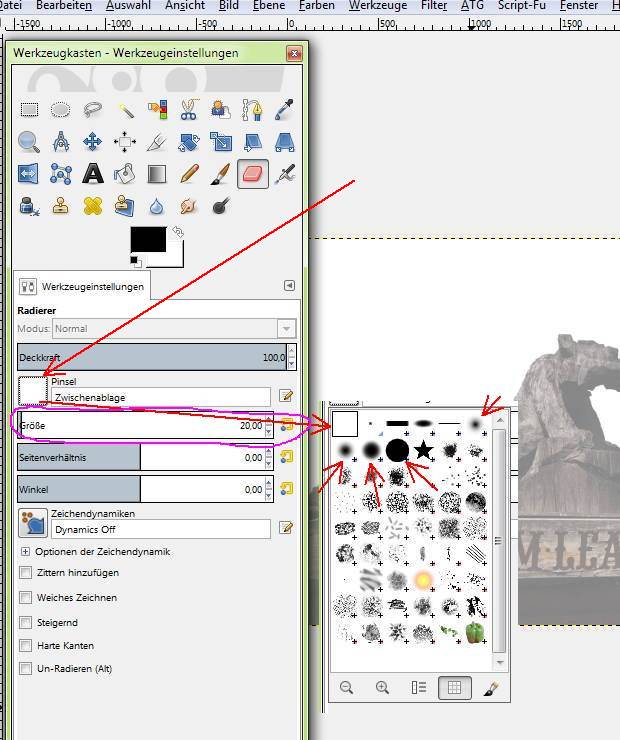This screenshot has width=620, height=740.
Task: Check the Un-Radieren (Alt) option
Action: coord(26,669)
